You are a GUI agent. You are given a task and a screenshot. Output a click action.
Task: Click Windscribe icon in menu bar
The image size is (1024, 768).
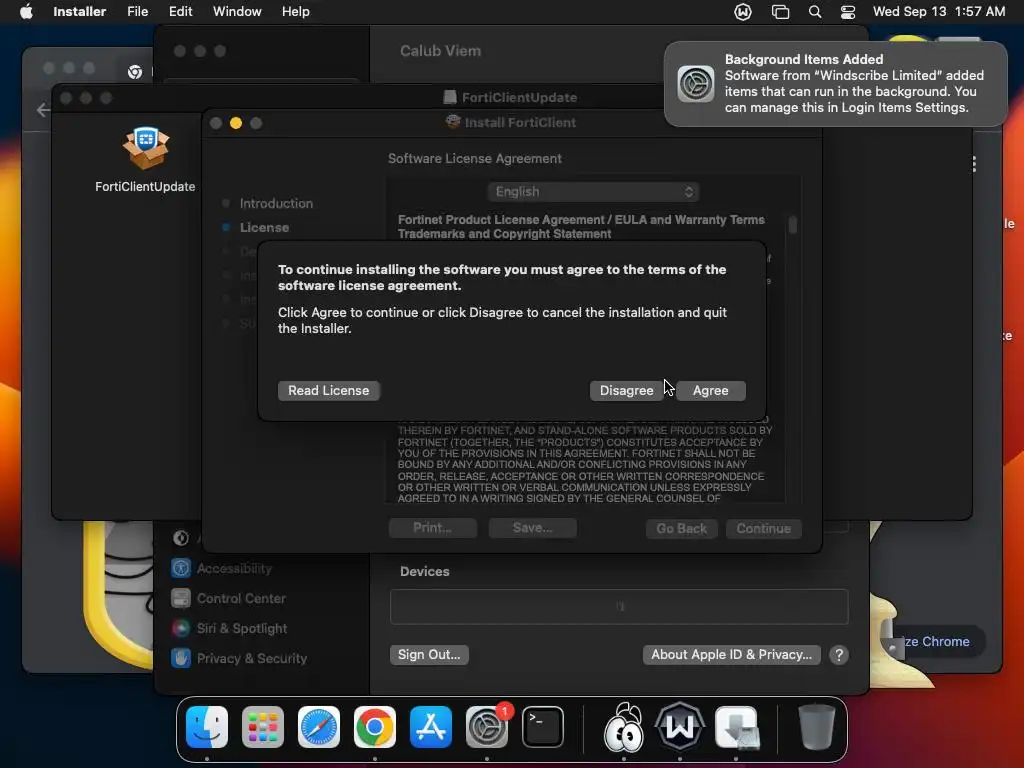point(743,12)
